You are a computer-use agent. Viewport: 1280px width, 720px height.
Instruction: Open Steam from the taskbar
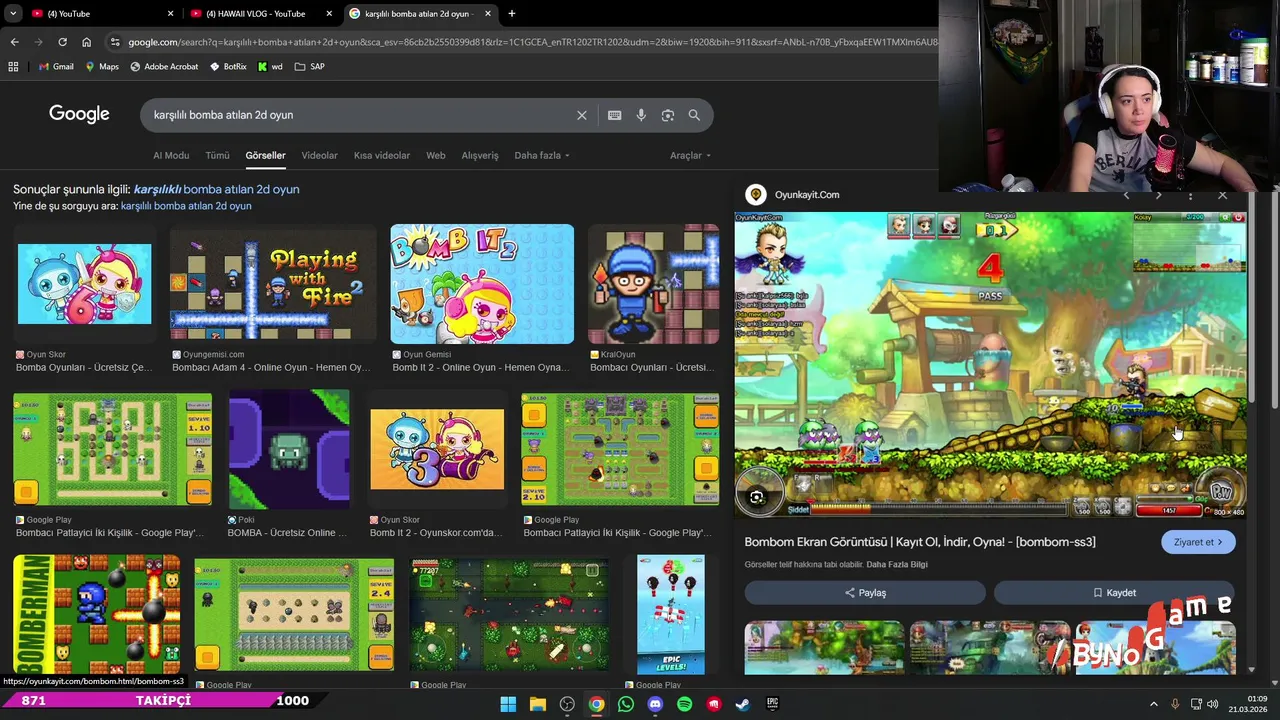coord(742,704)
